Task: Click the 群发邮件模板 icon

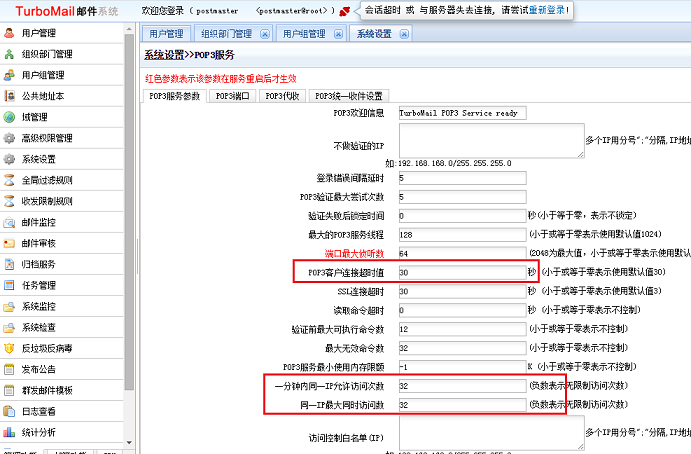Action: point(9,390)
